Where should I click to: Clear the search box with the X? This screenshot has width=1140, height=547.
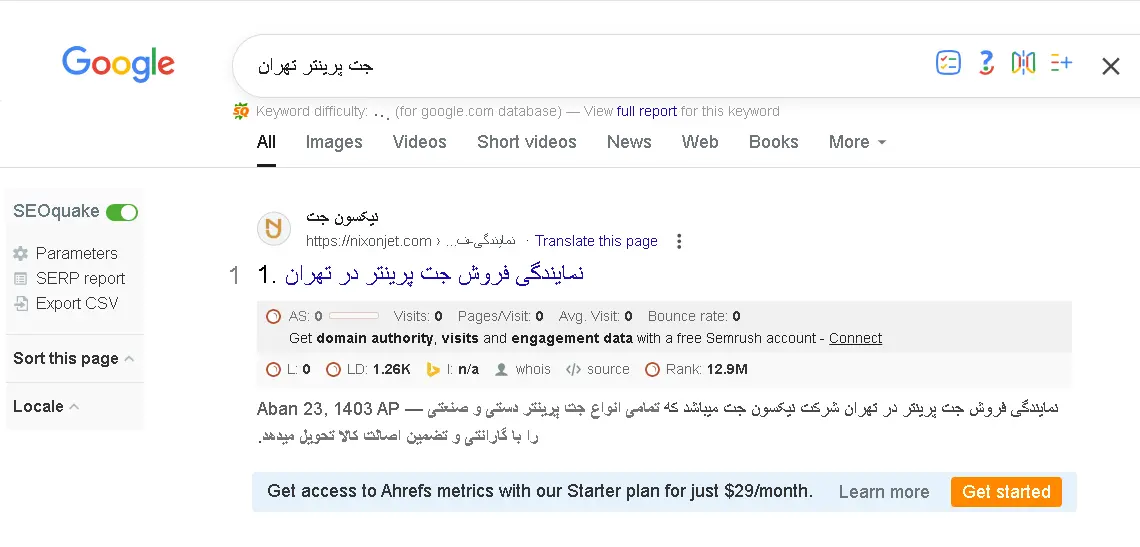[x=1110, y=67]
